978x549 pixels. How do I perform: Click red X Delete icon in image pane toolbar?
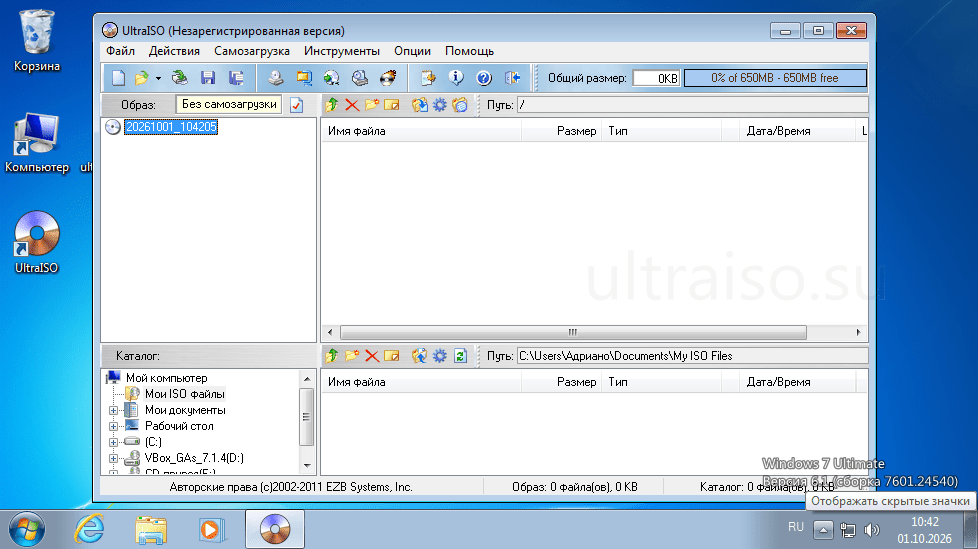point(352,105)
